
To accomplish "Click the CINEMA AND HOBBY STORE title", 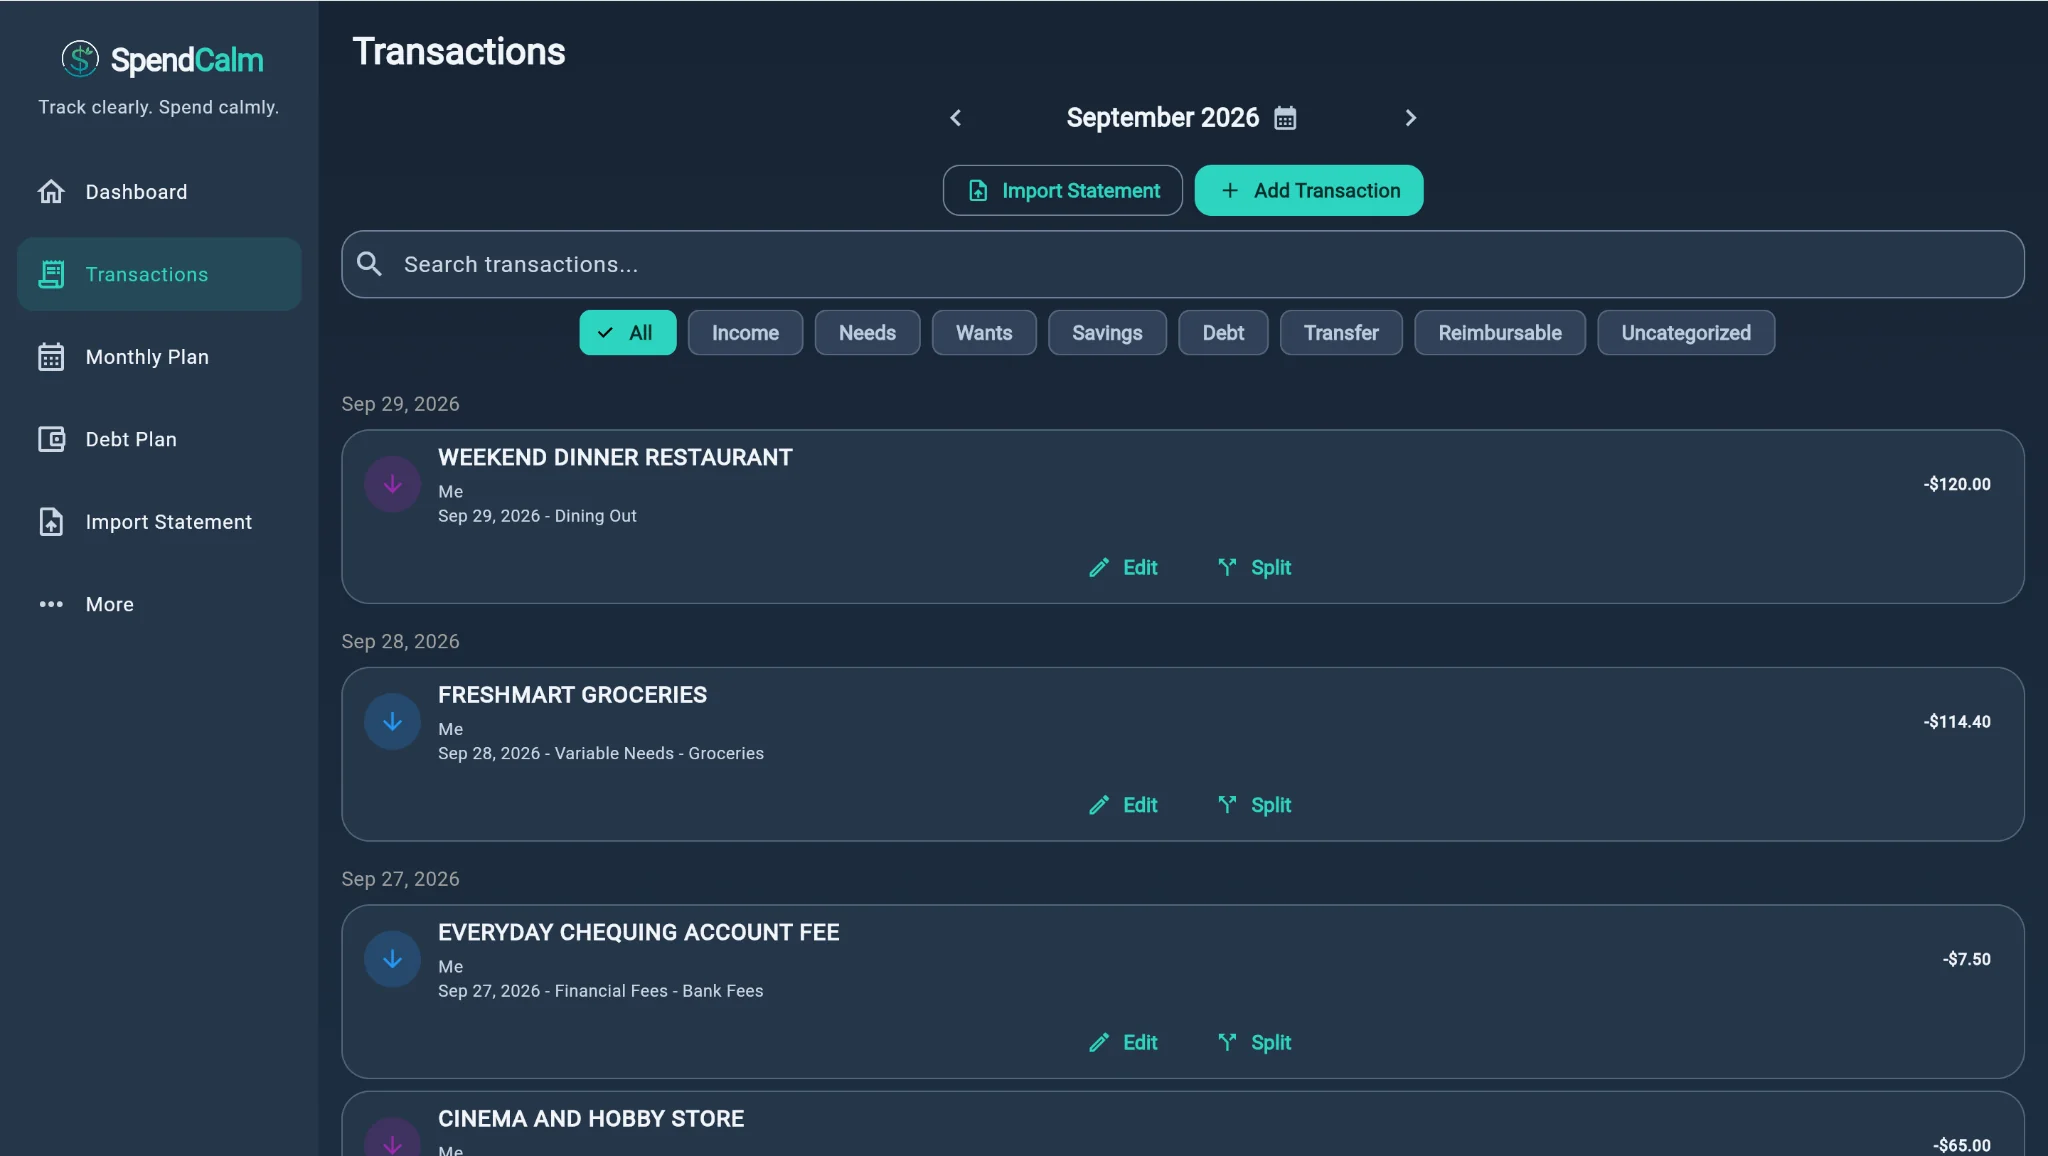I will (591, 1119).
